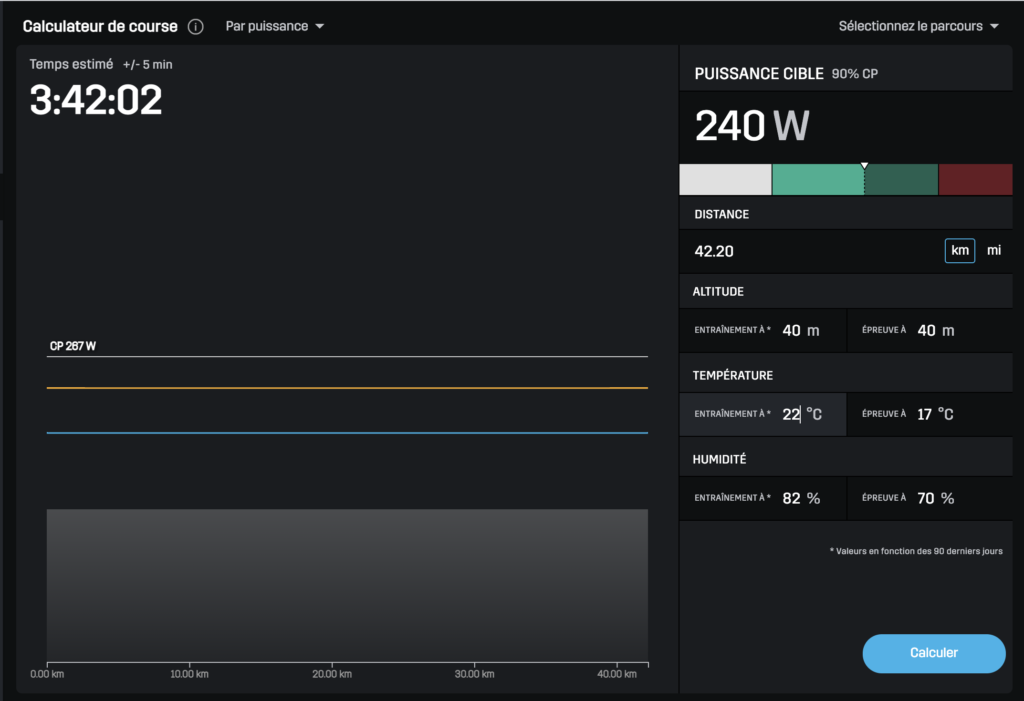
Task: Click the 'CP 267 W' chart label
Action: click(72, 346)
